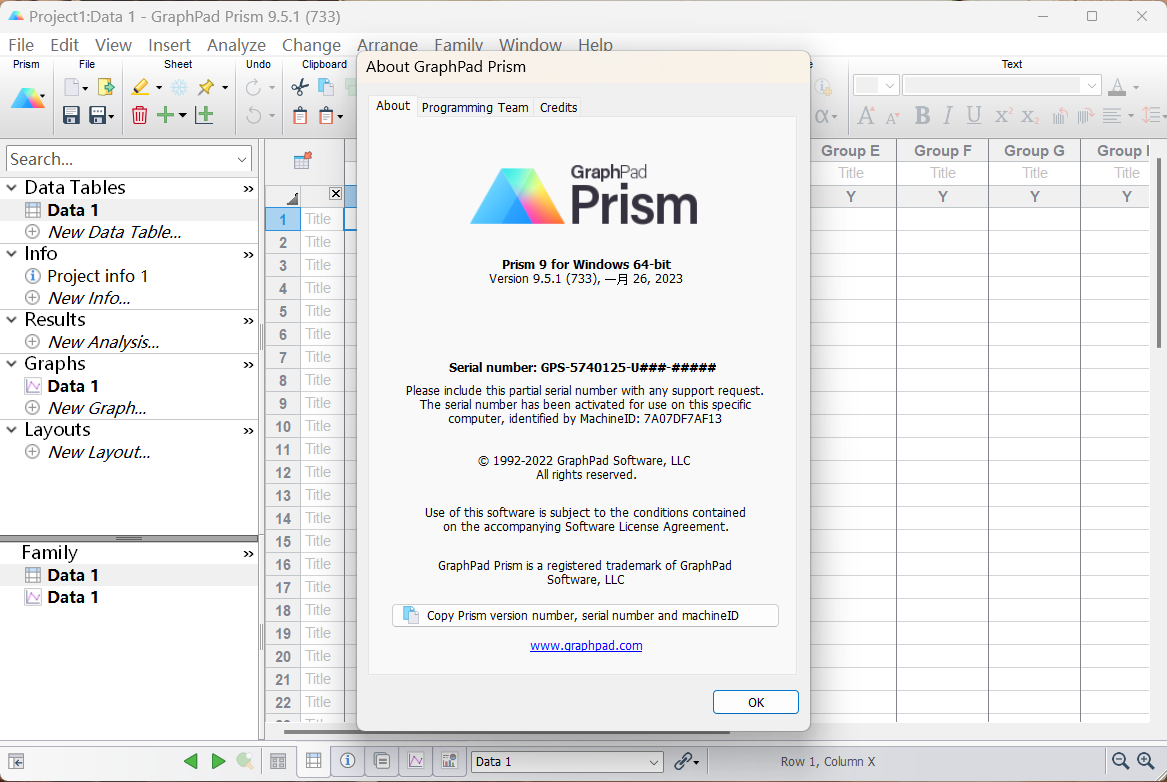Switch to the Credits tab
The height and width of the screenshot is (782, 1167).
pyautogui.click(x=558, y=107)
